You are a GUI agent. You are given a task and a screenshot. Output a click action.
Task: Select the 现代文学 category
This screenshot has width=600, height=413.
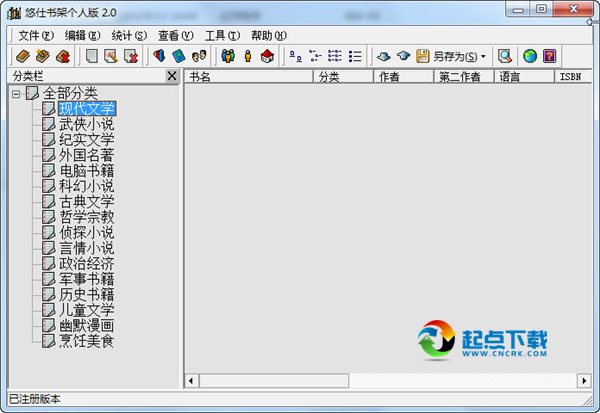pos(87,109)
